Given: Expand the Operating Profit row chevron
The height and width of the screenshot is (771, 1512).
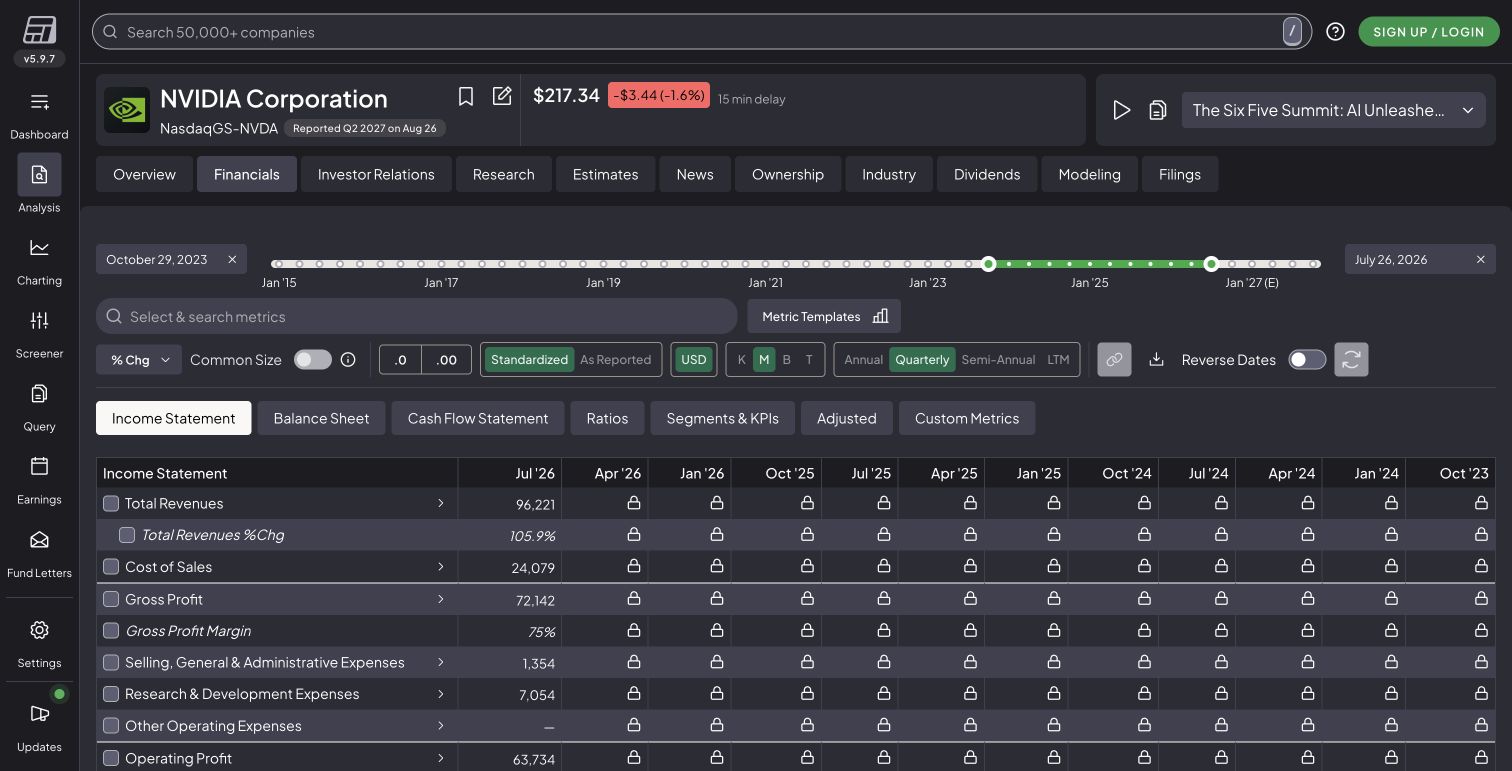Looking at the screenshot, I should pyautogui.click(x=440, y=758).
